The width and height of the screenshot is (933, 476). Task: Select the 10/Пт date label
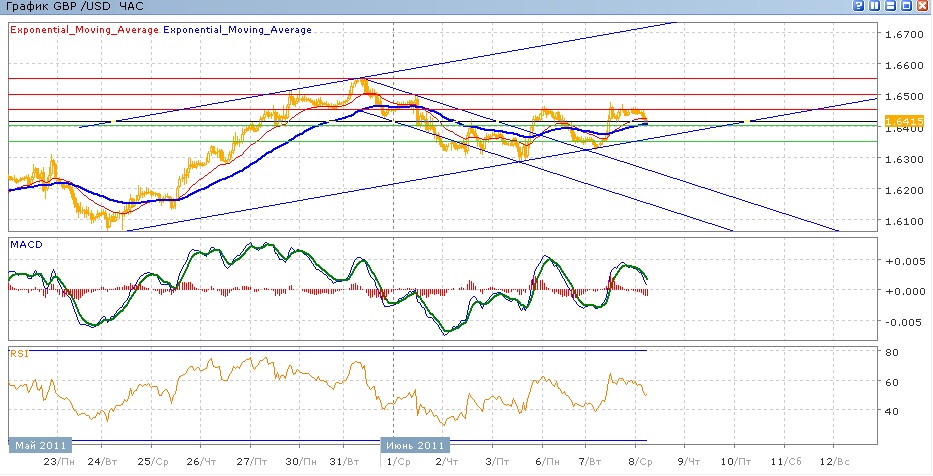tap(738, 462)
